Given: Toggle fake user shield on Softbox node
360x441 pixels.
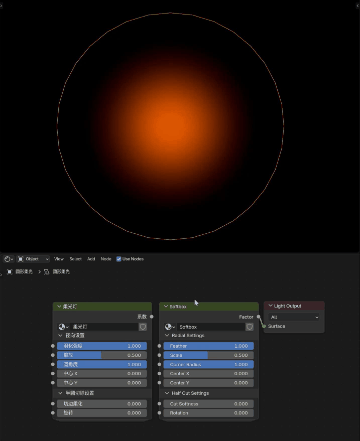Looking at the screenshot, I should click(249, 327).
